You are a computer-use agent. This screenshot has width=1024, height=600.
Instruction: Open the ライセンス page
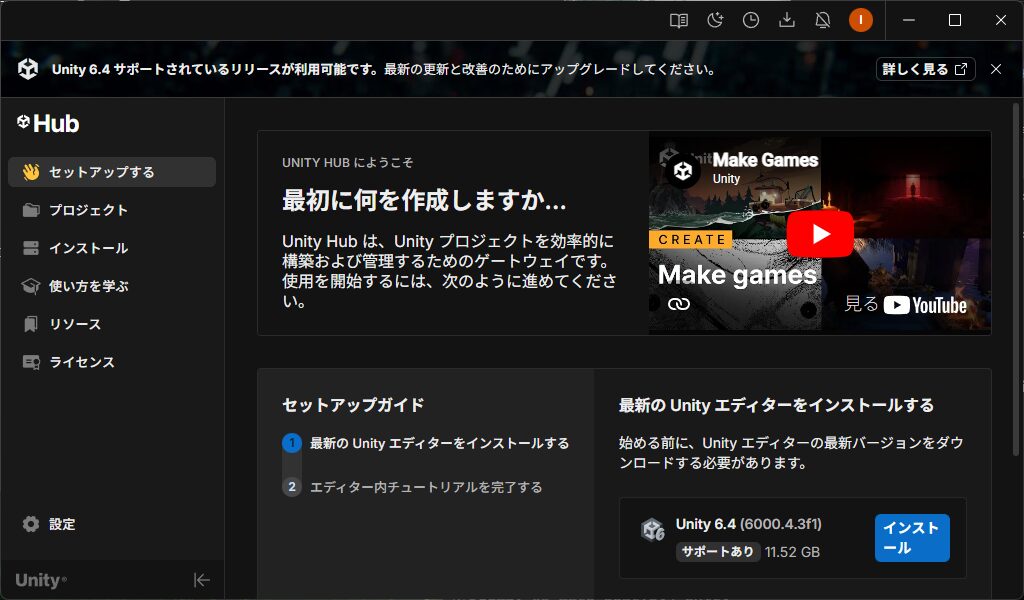(x=82, y=362)
